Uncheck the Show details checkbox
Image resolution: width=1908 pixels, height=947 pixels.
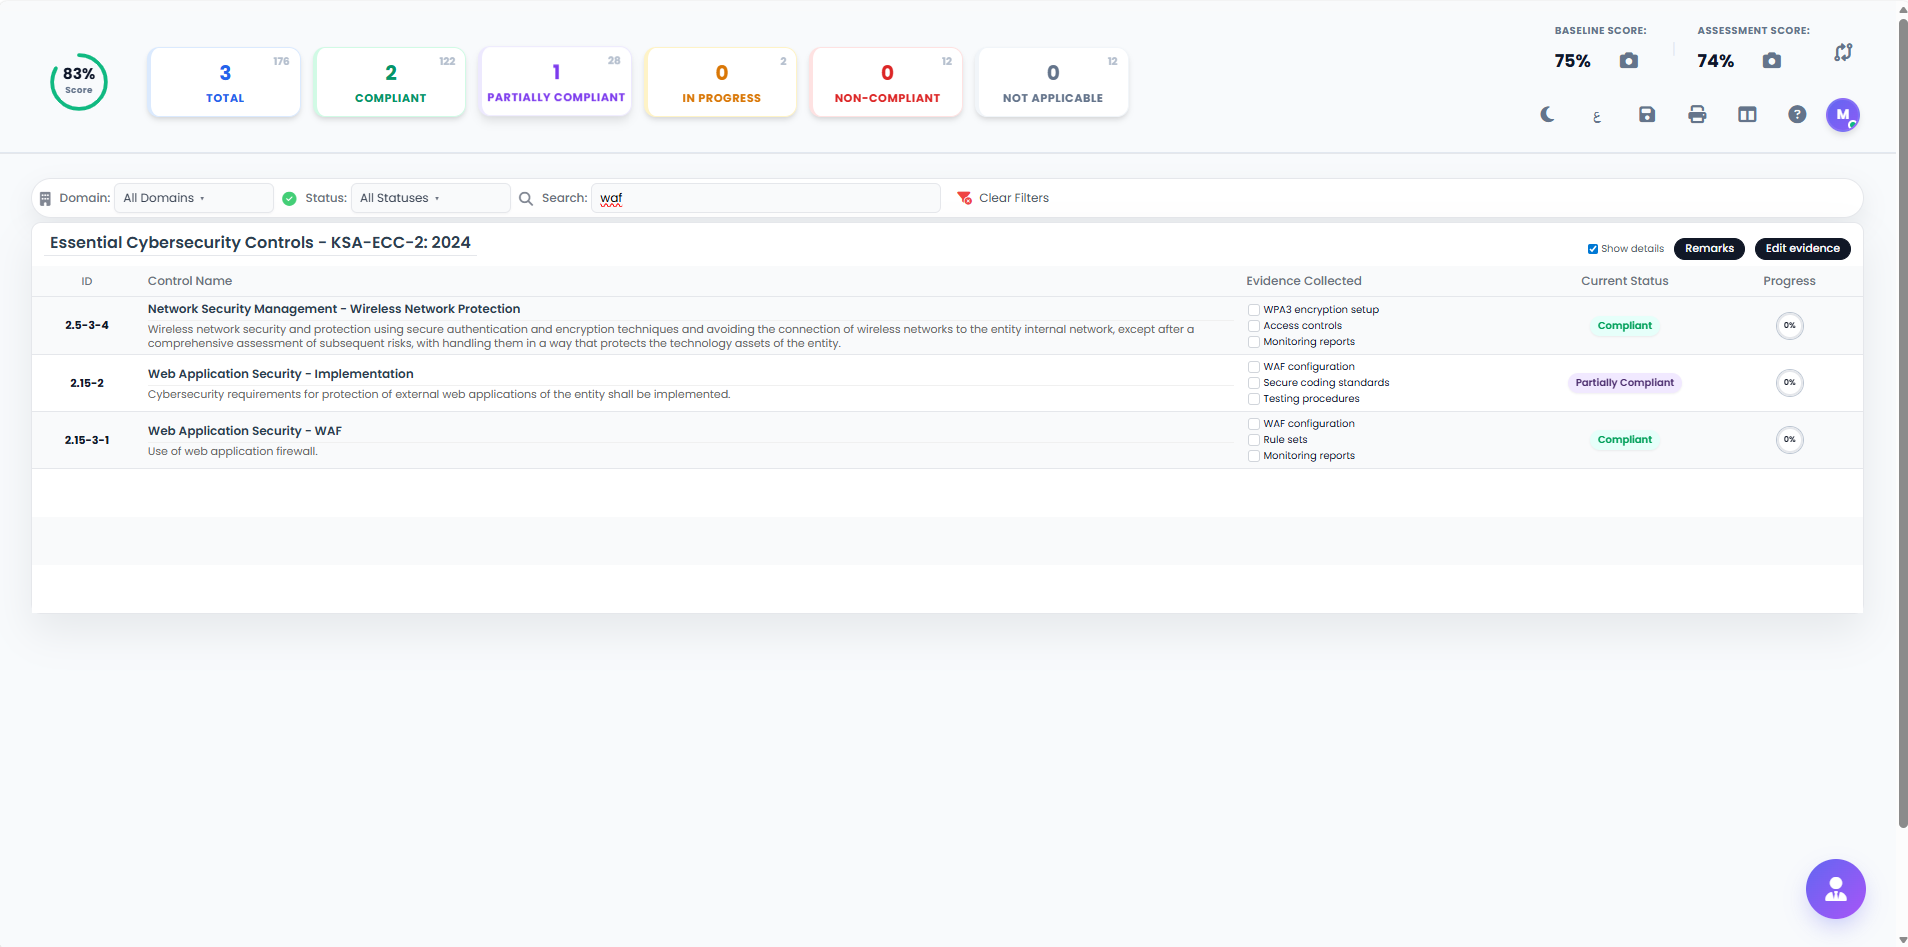(1592, 249)
